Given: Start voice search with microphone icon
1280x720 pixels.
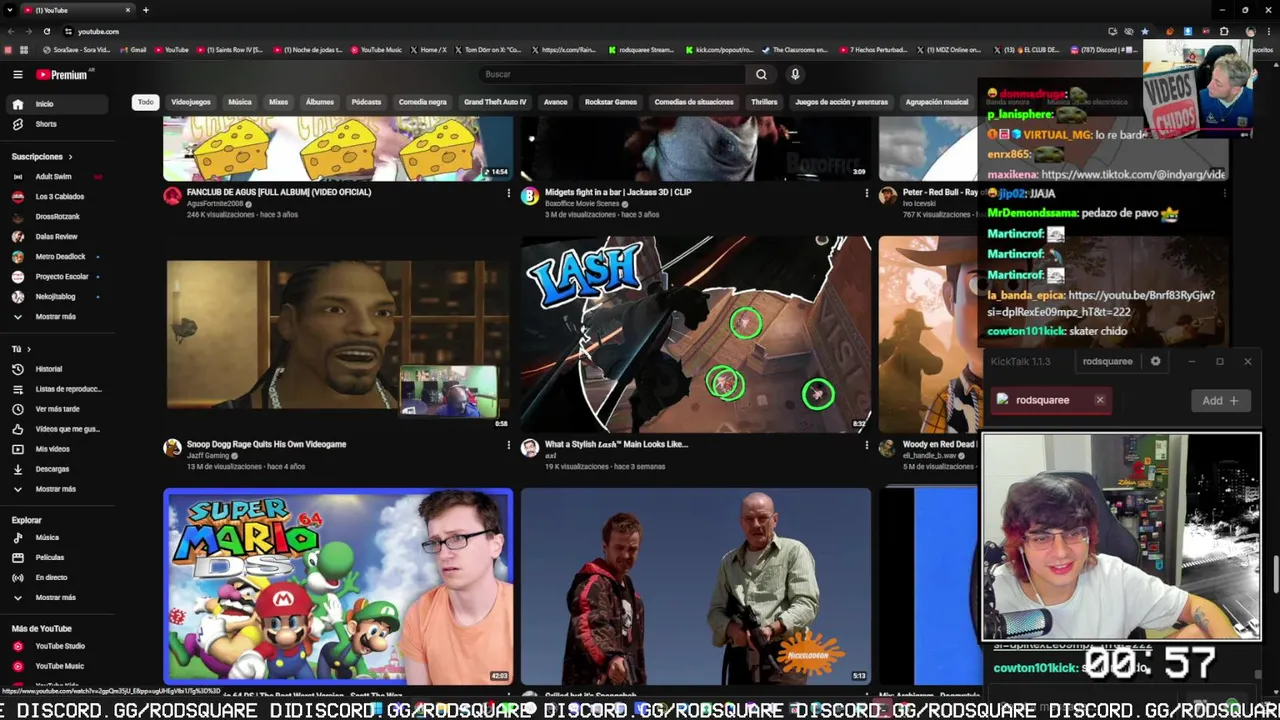Looking at the screenshot, I should [x=795, y=74].
